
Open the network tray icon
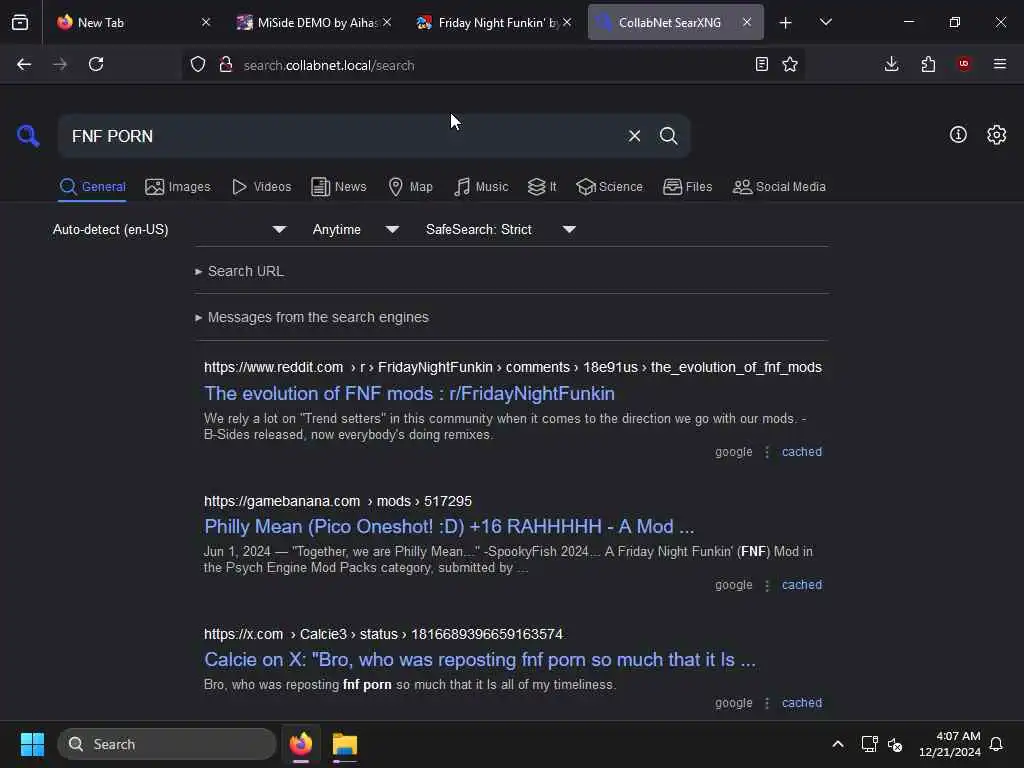(869, 744)
